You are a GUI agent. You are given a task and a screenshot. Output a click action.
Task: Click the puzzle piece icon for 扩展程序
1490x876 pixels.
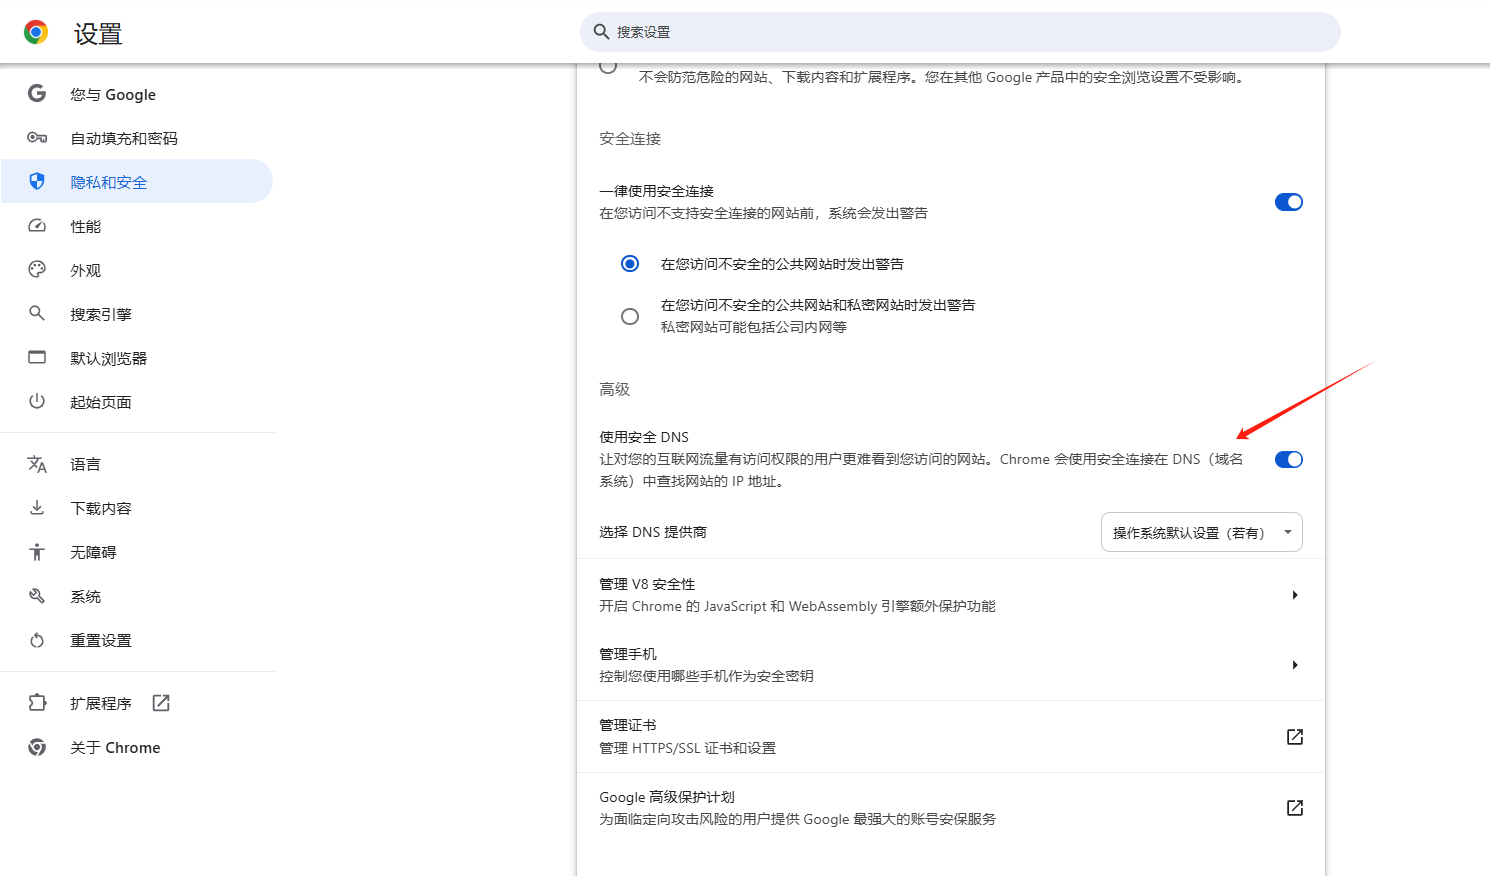37,703
